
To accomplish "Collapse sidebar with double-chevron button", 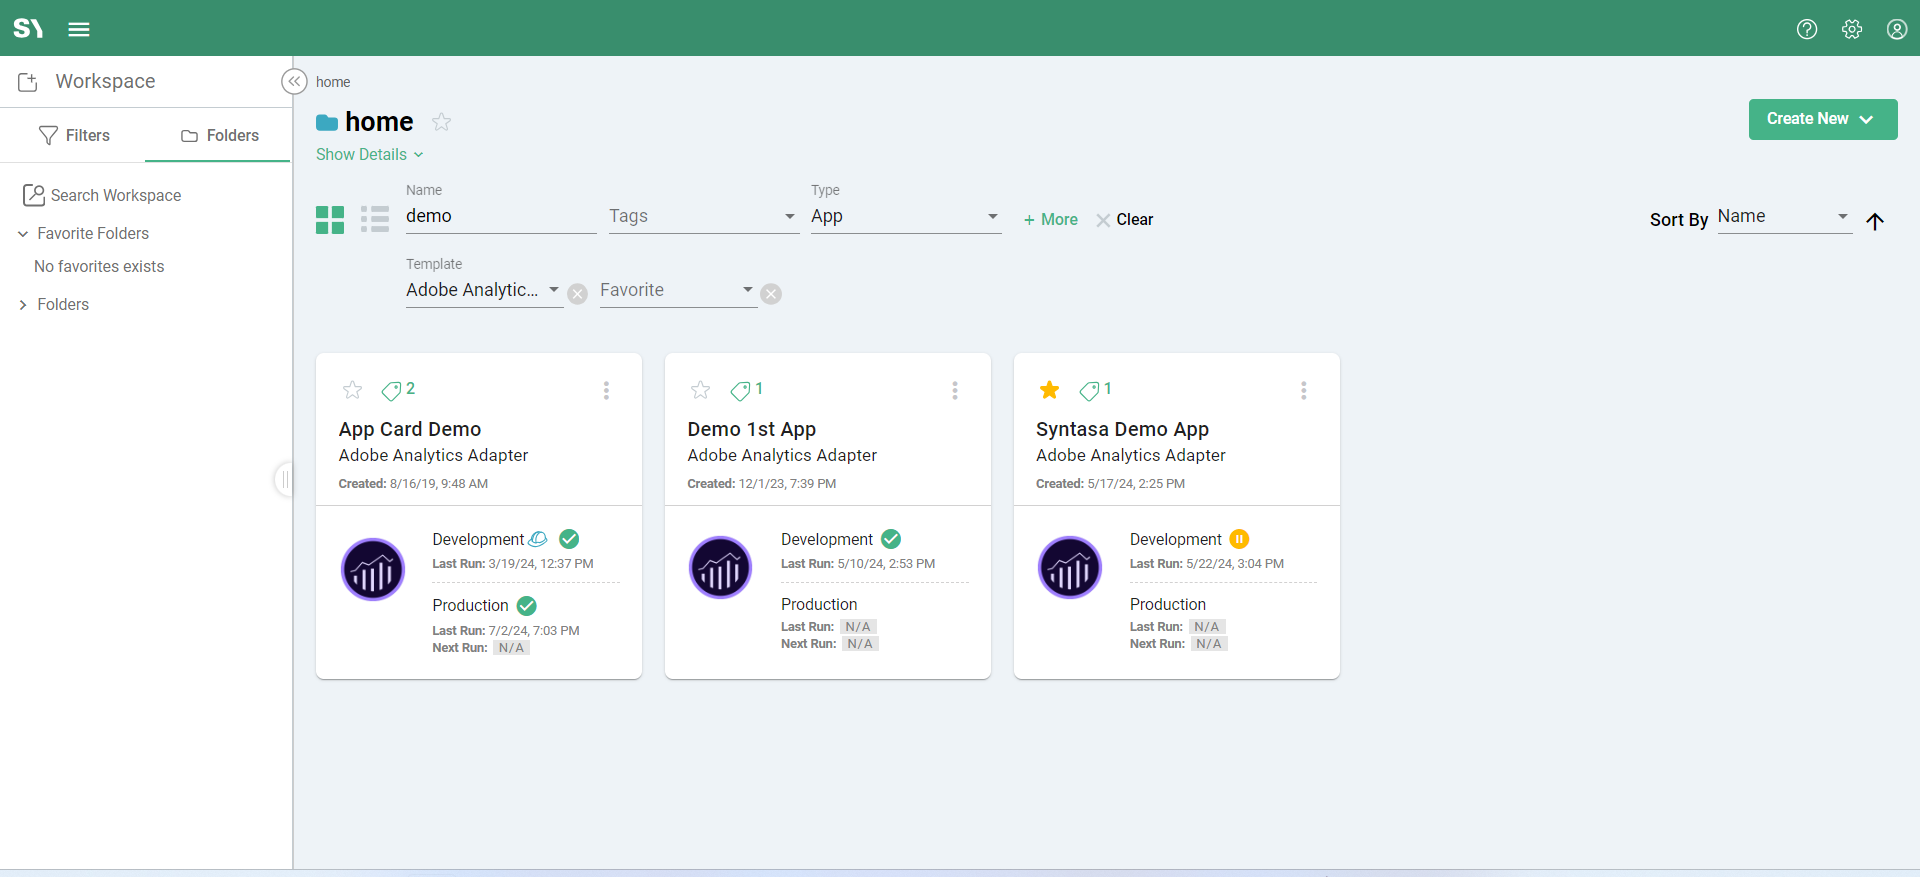I will [x=294, y=82].
